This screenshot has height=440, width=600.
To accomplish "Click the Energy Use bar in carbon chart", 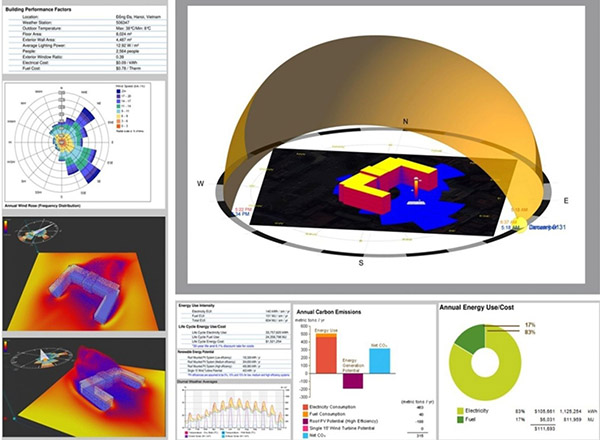I will click(x=326, y=353).
